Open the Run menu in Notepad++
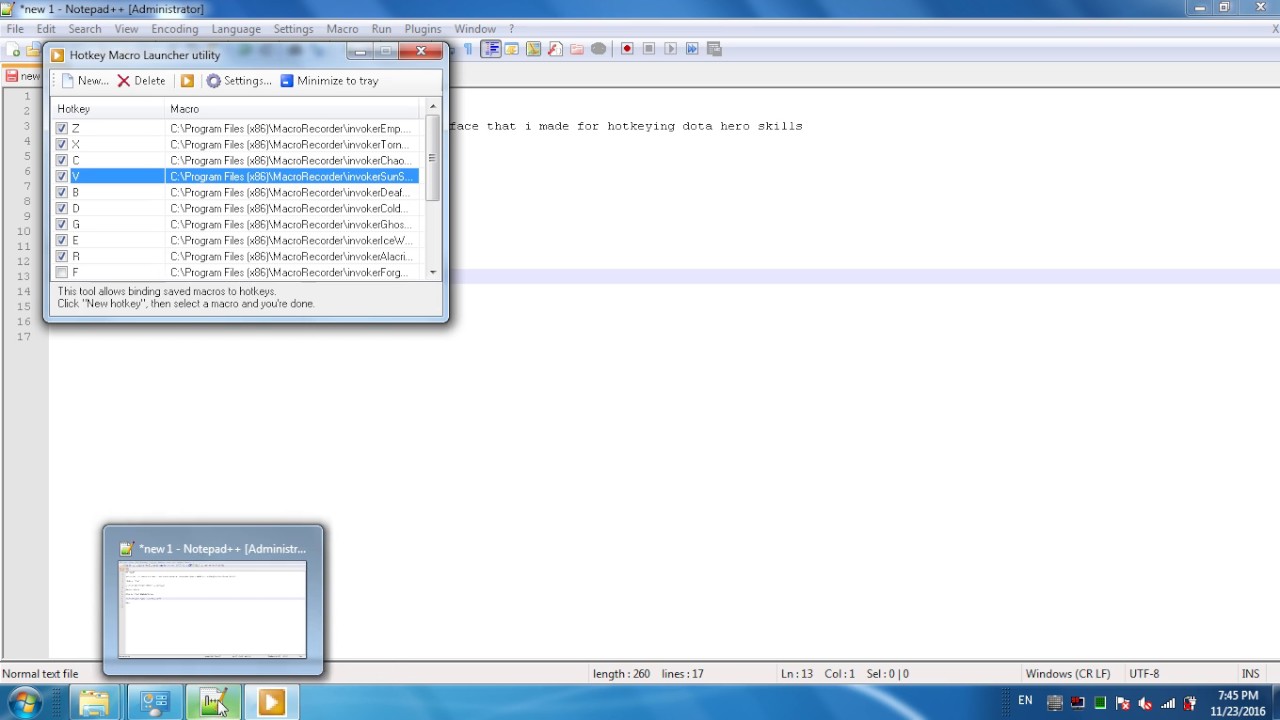 381,29
